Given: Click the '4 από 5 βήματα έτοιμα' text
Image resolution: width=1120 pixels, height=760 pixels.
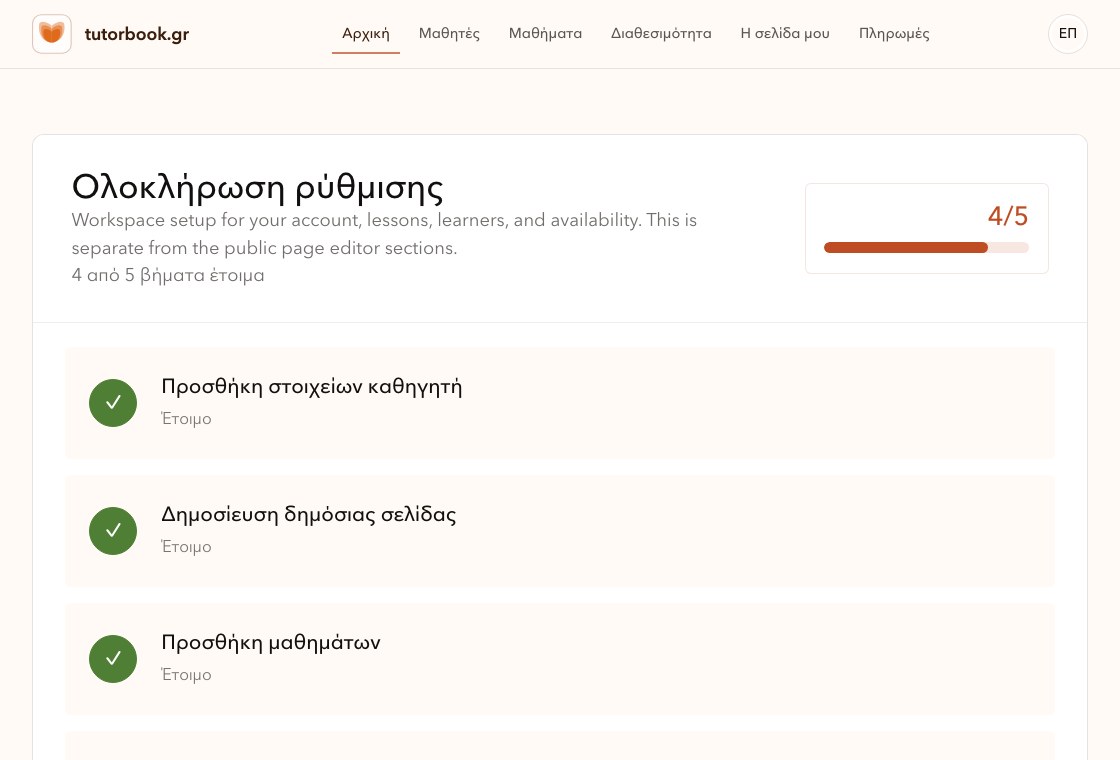Looking at the screenshot, I should 168,275.
